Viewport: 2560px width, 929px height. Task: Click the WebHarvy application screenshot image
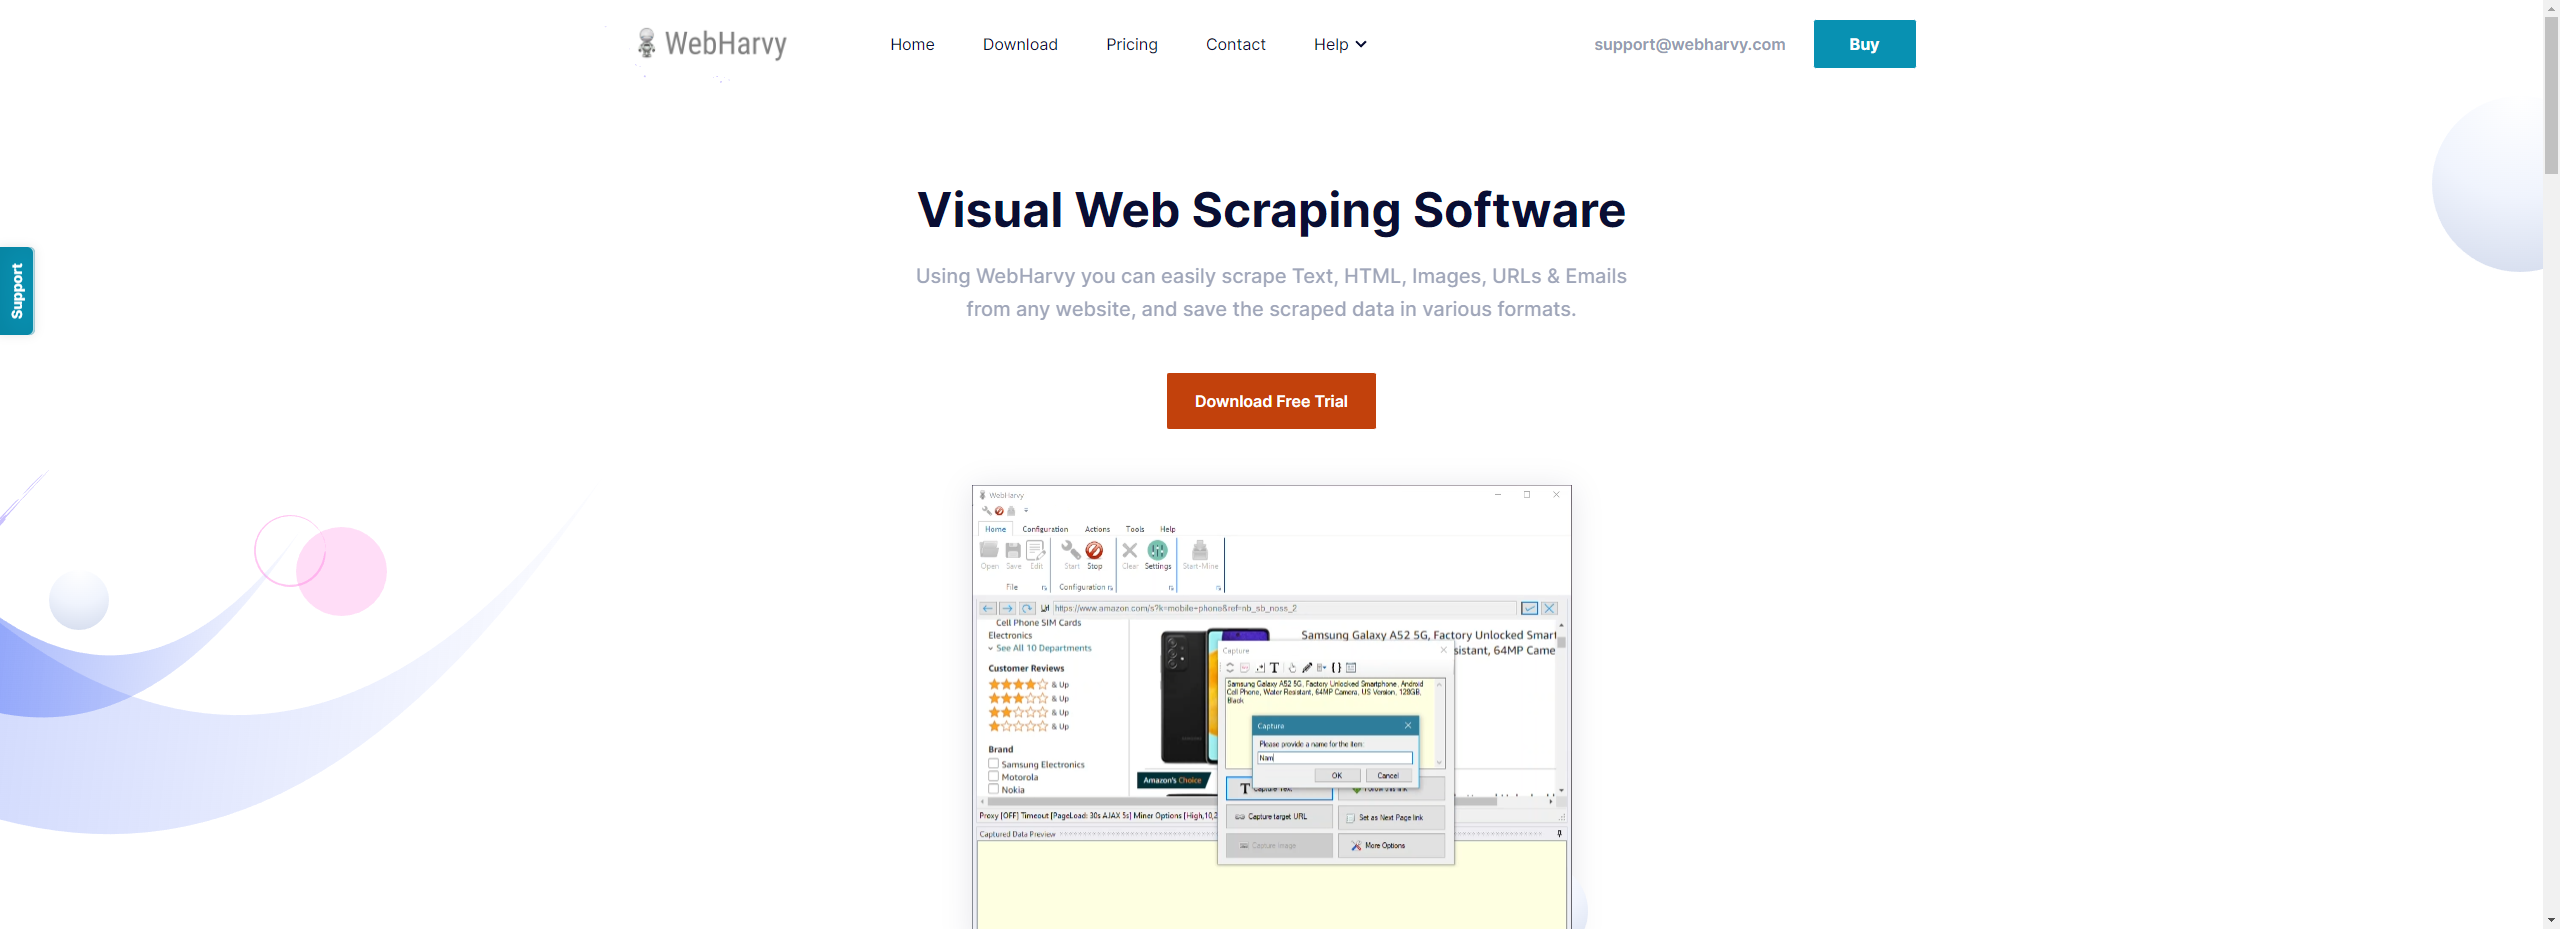pos(1271,707)
